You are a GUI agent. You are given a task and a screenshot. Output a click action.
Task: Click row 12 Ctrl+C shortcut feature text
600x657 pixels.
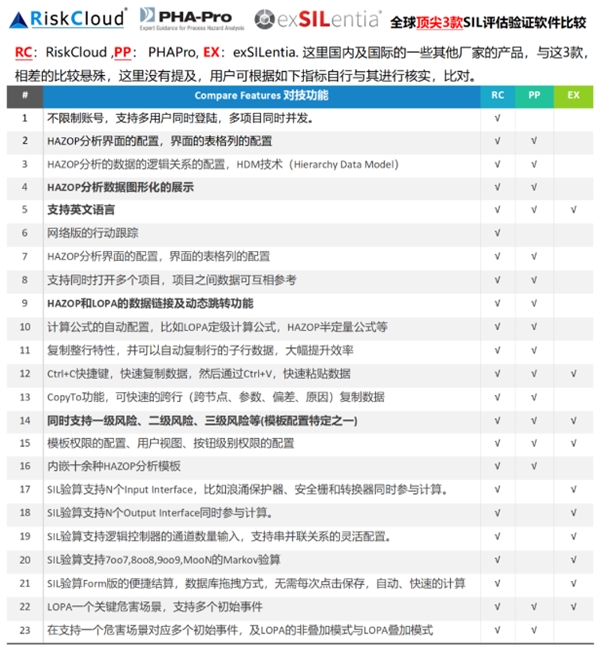[198, 373]
